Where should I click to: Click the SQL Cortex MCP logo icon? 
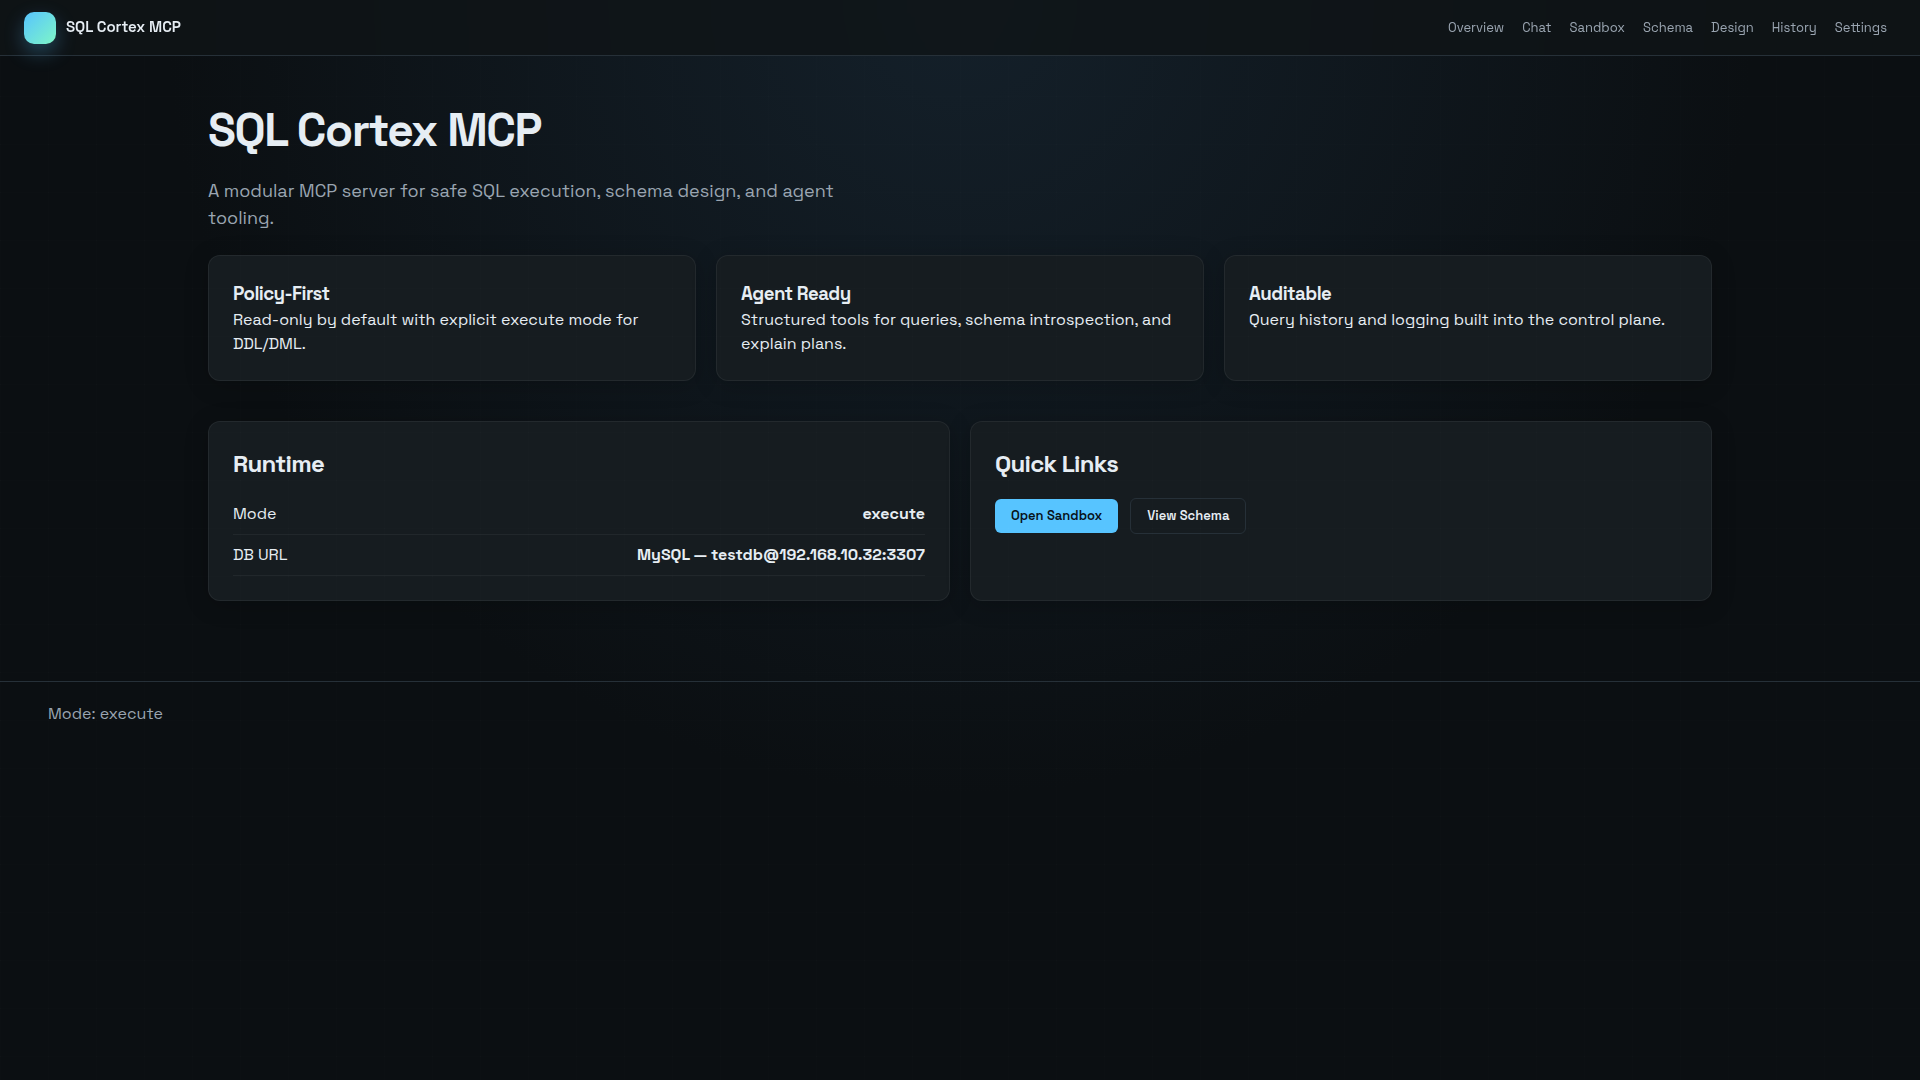click(40, 28)
